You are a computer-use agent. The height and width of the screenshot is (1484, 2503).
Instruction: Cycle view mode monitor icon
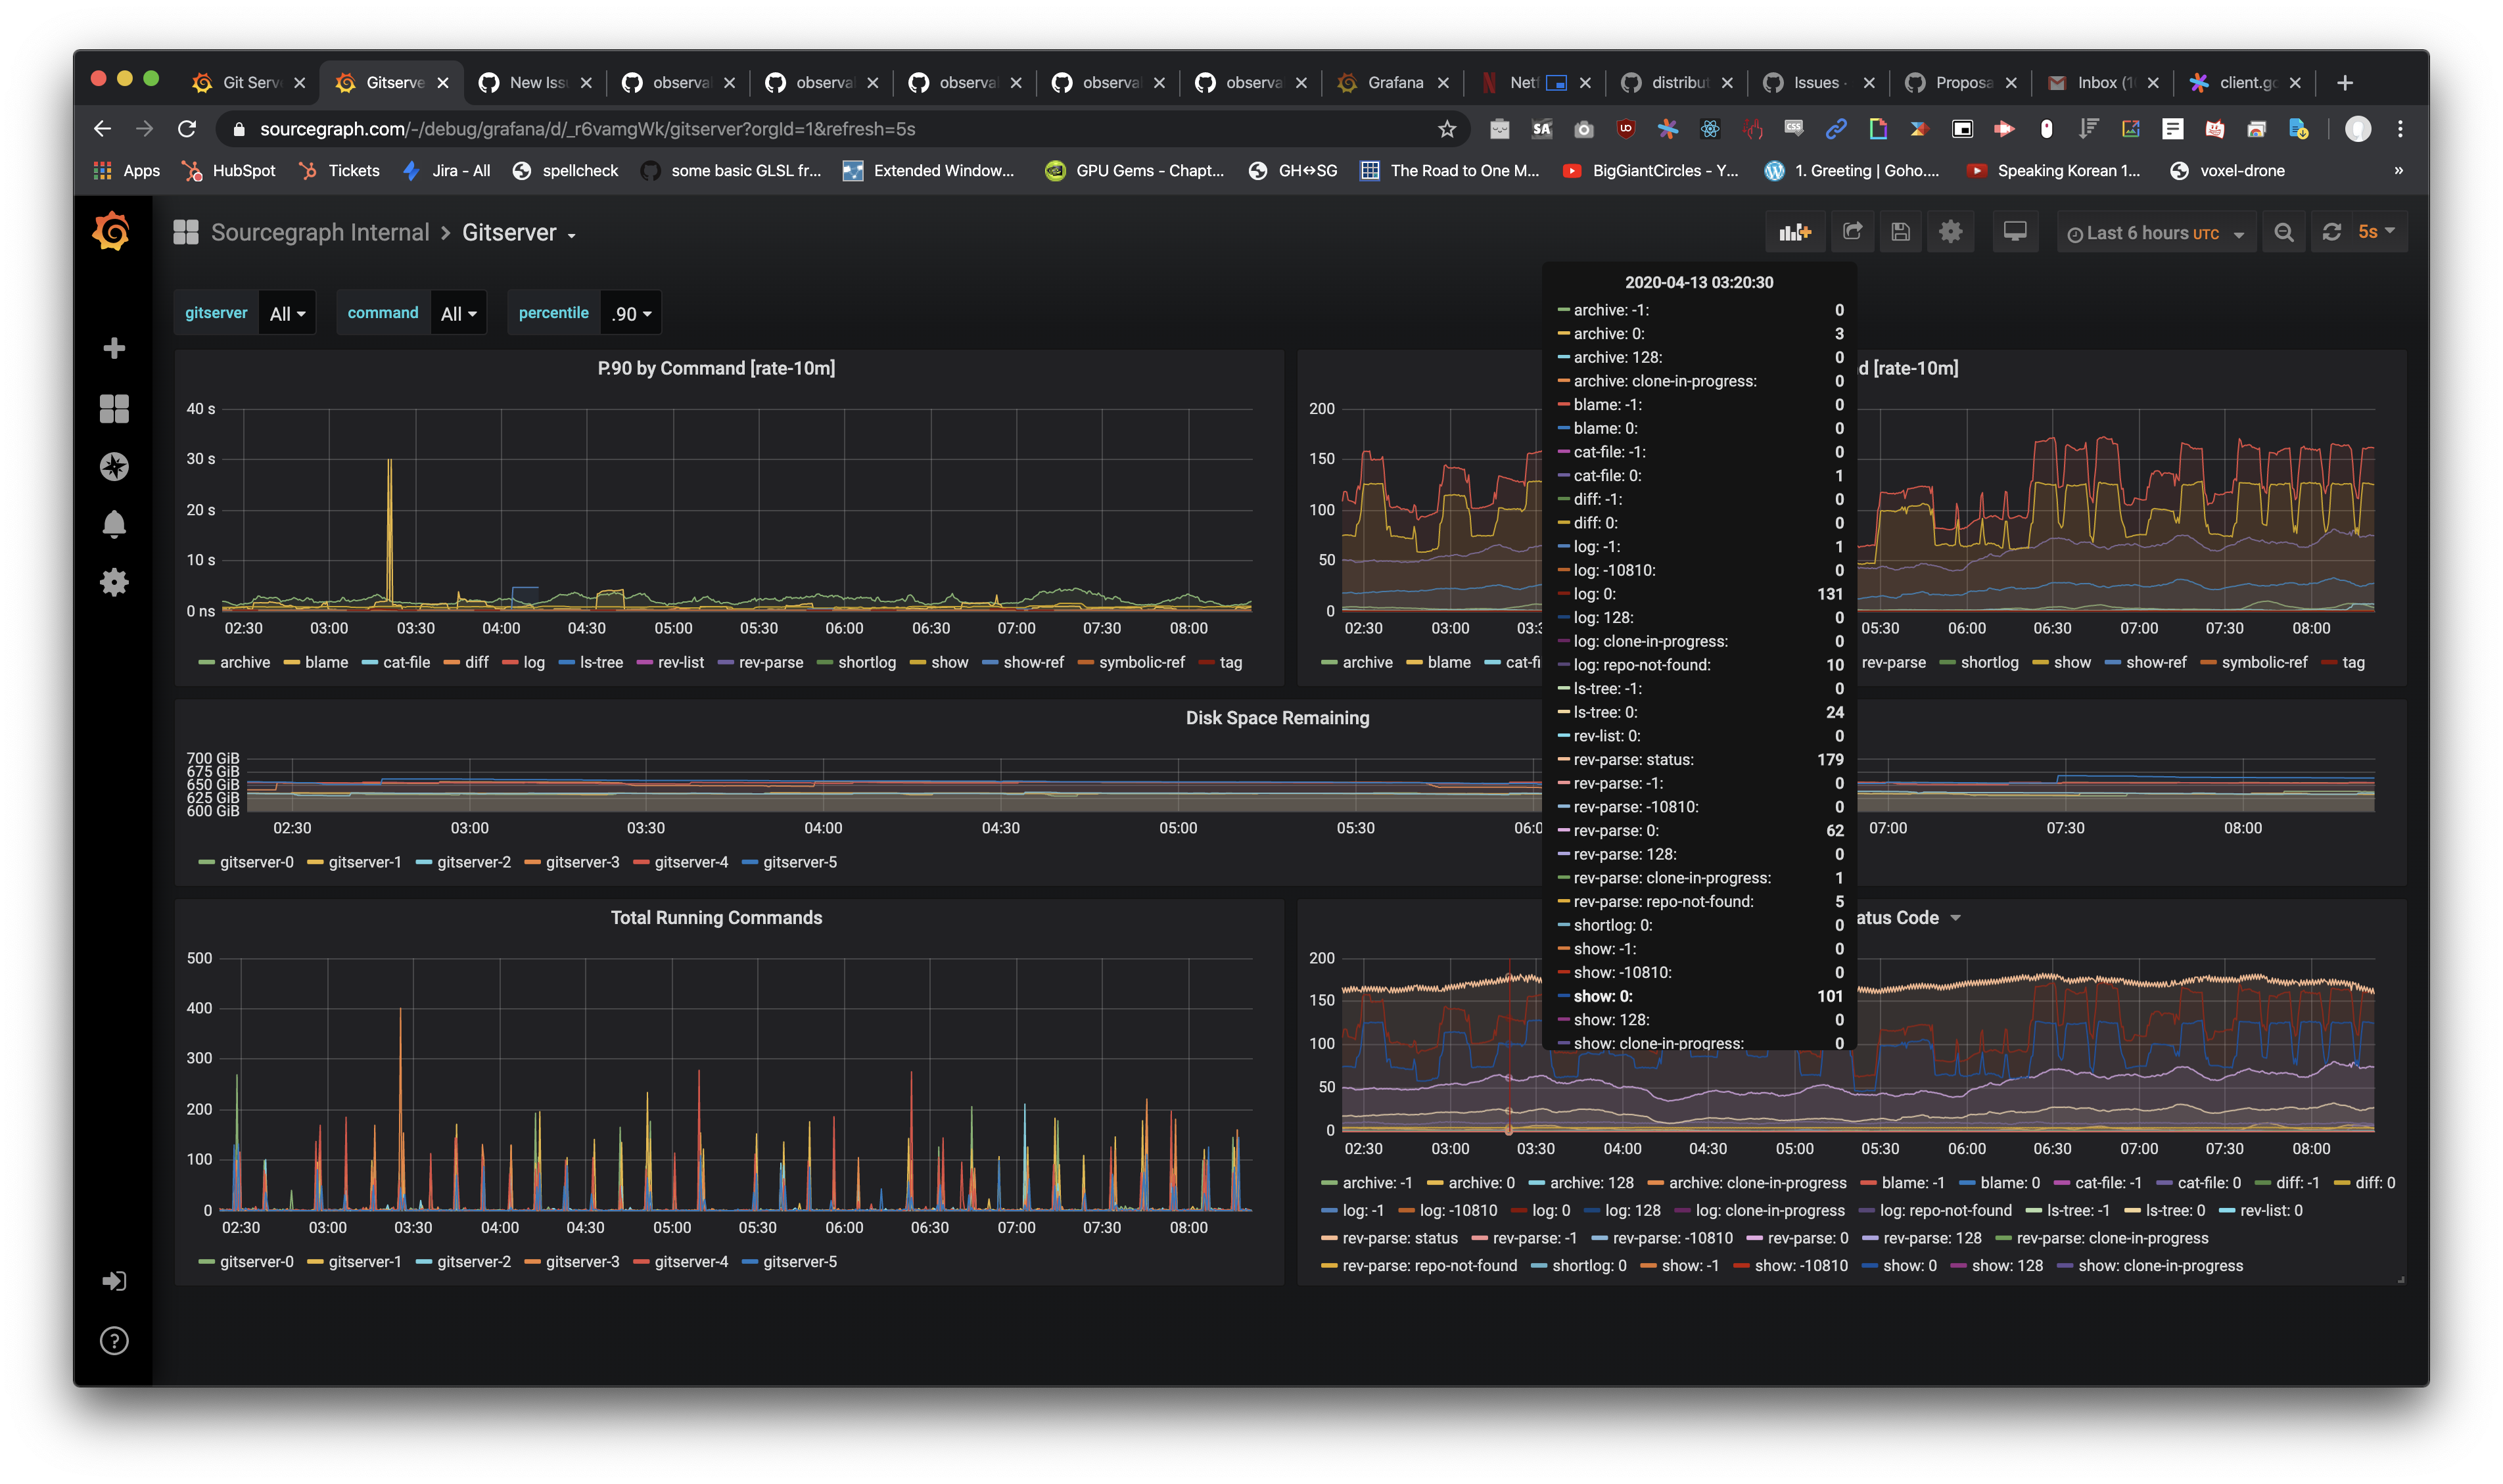[x=2015, y=232]
